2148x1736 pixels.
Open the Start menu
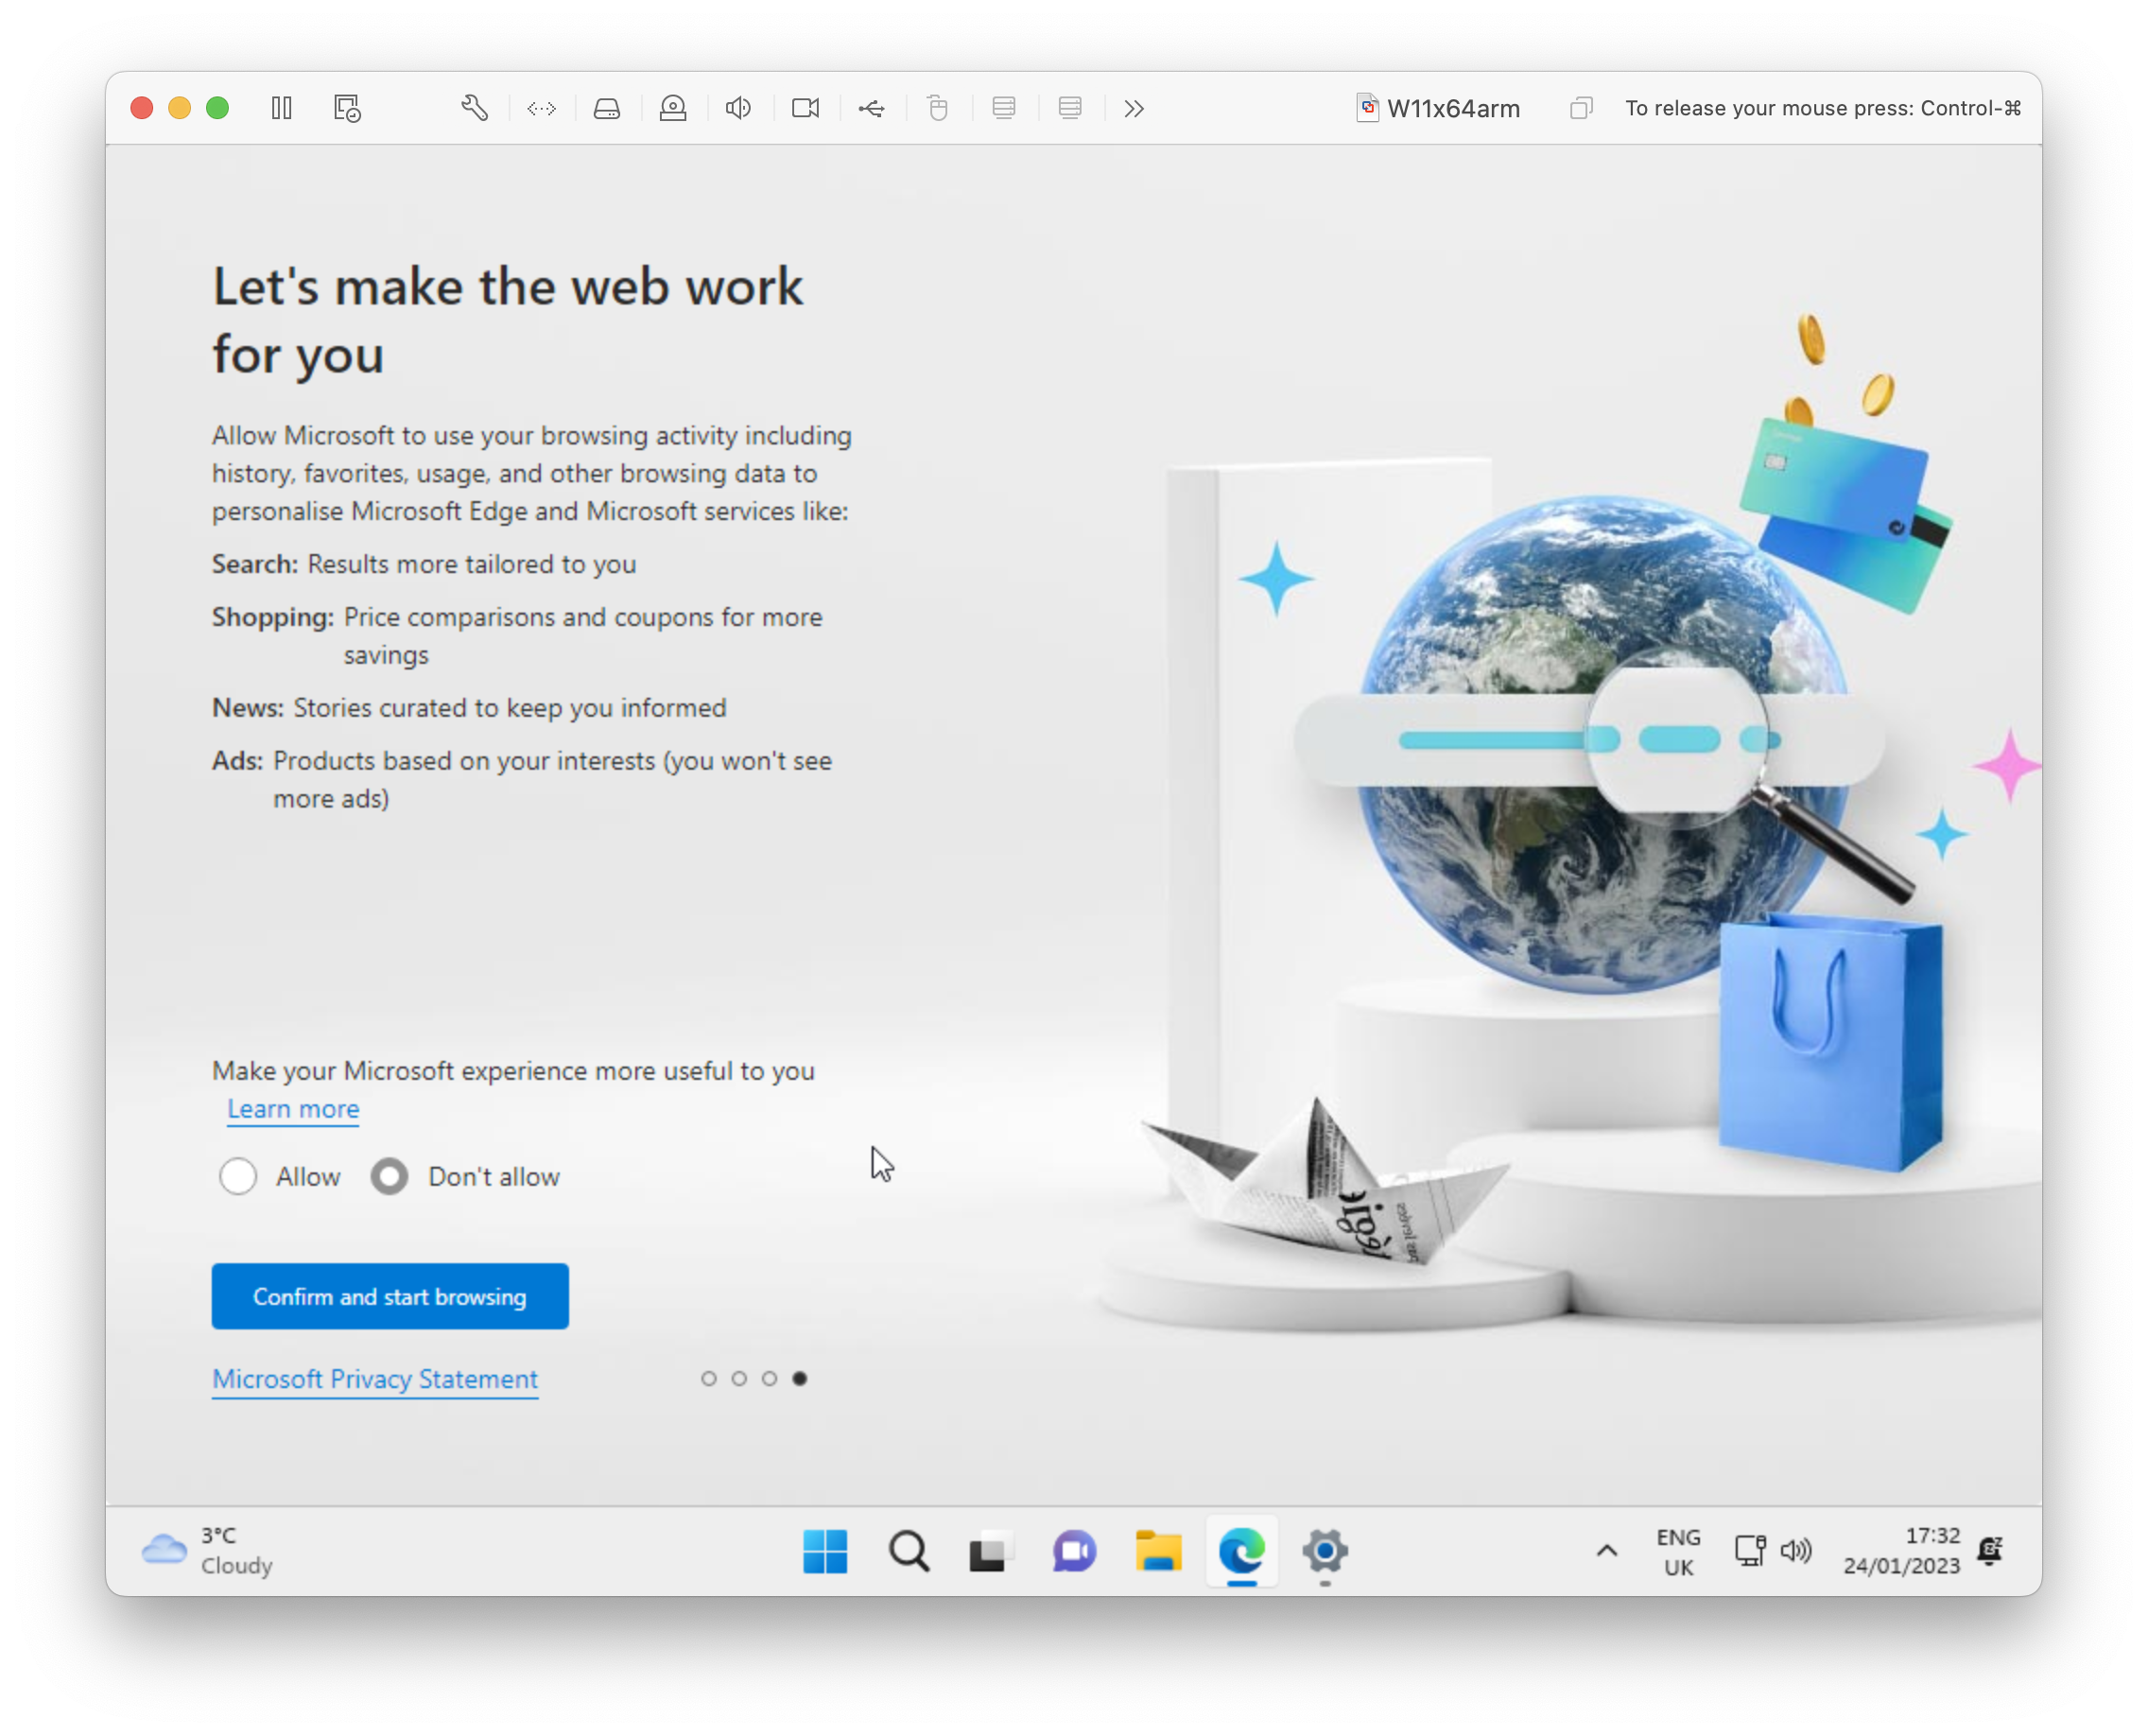[x=824, y=1551]
